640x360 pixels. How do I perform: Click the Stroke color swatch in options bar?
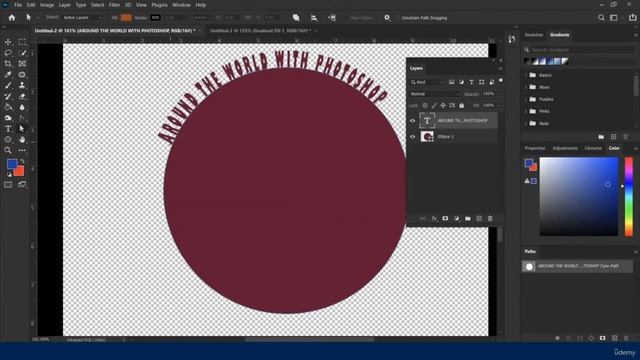[155, 18]
